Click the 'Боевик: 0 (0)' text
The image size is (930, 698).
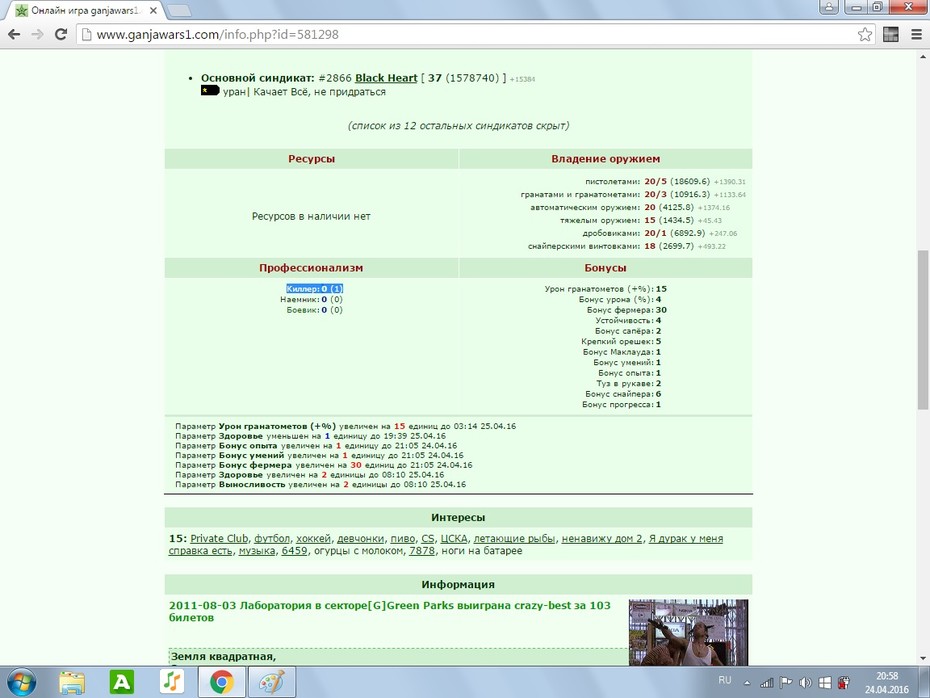coord(314,310)
